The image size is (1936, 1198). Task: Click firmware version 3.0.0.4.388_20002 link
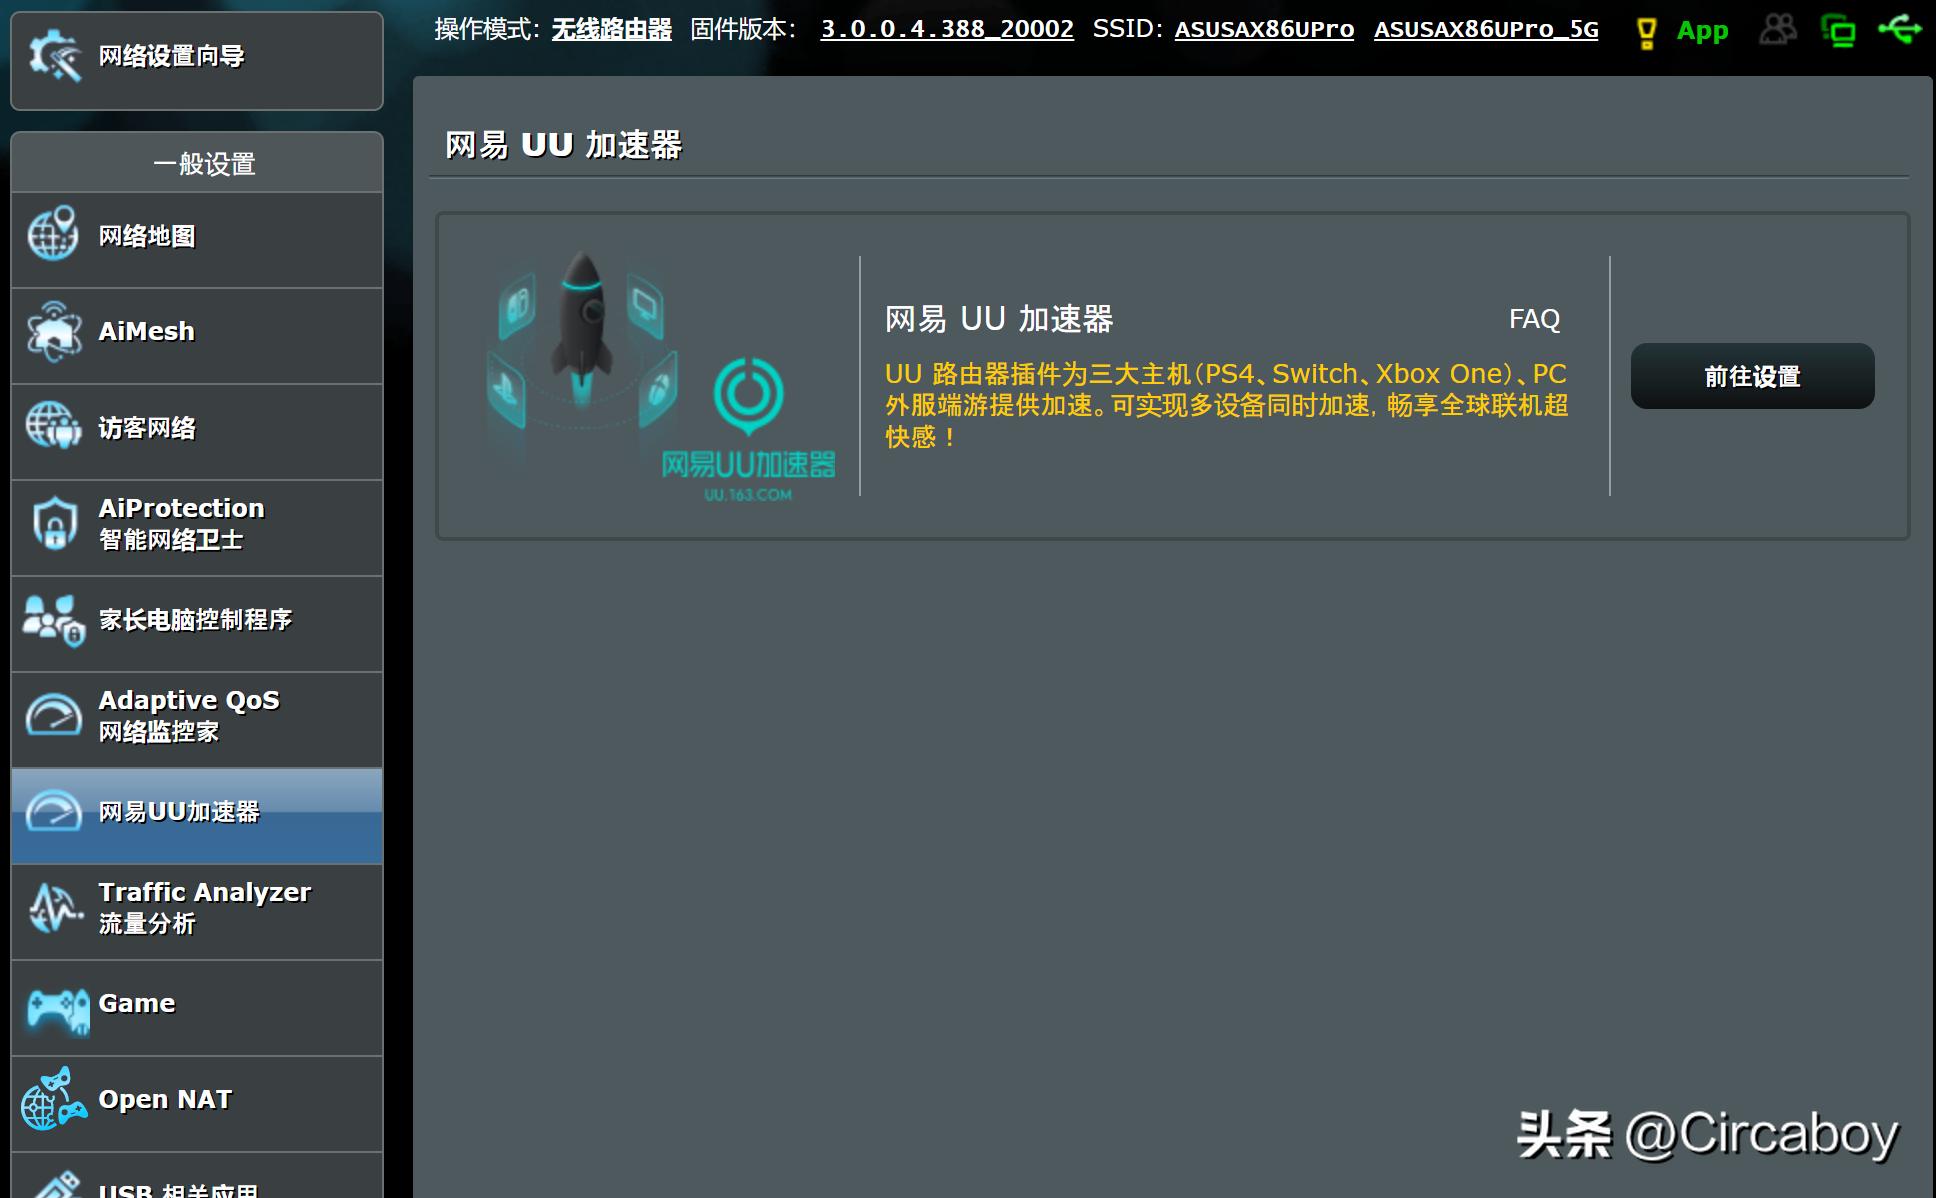[x=946, y=29]
